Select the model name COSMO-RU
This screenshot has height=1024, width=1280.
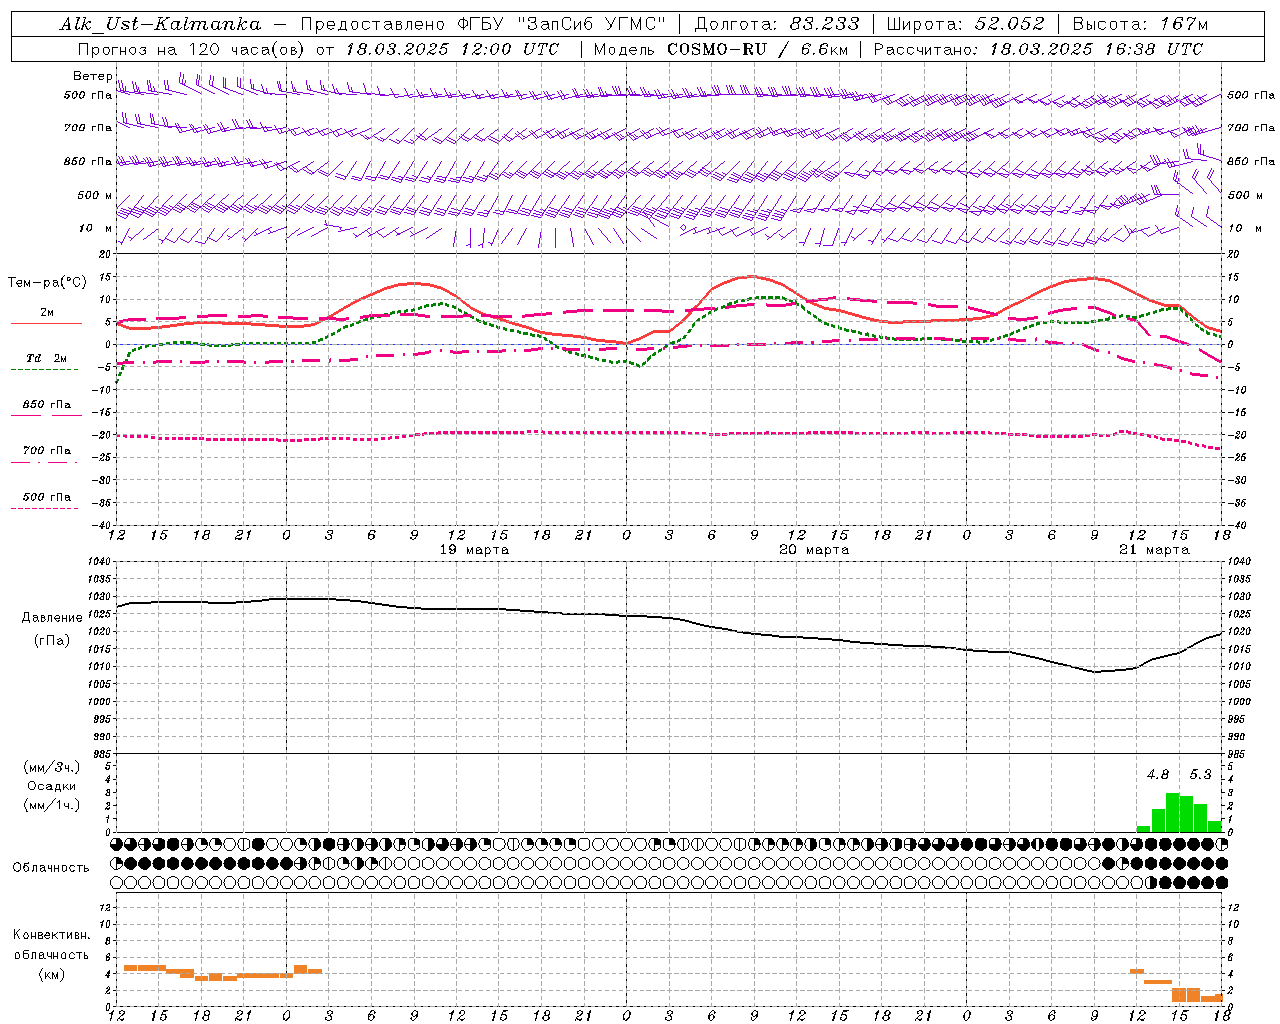point(717,49)
